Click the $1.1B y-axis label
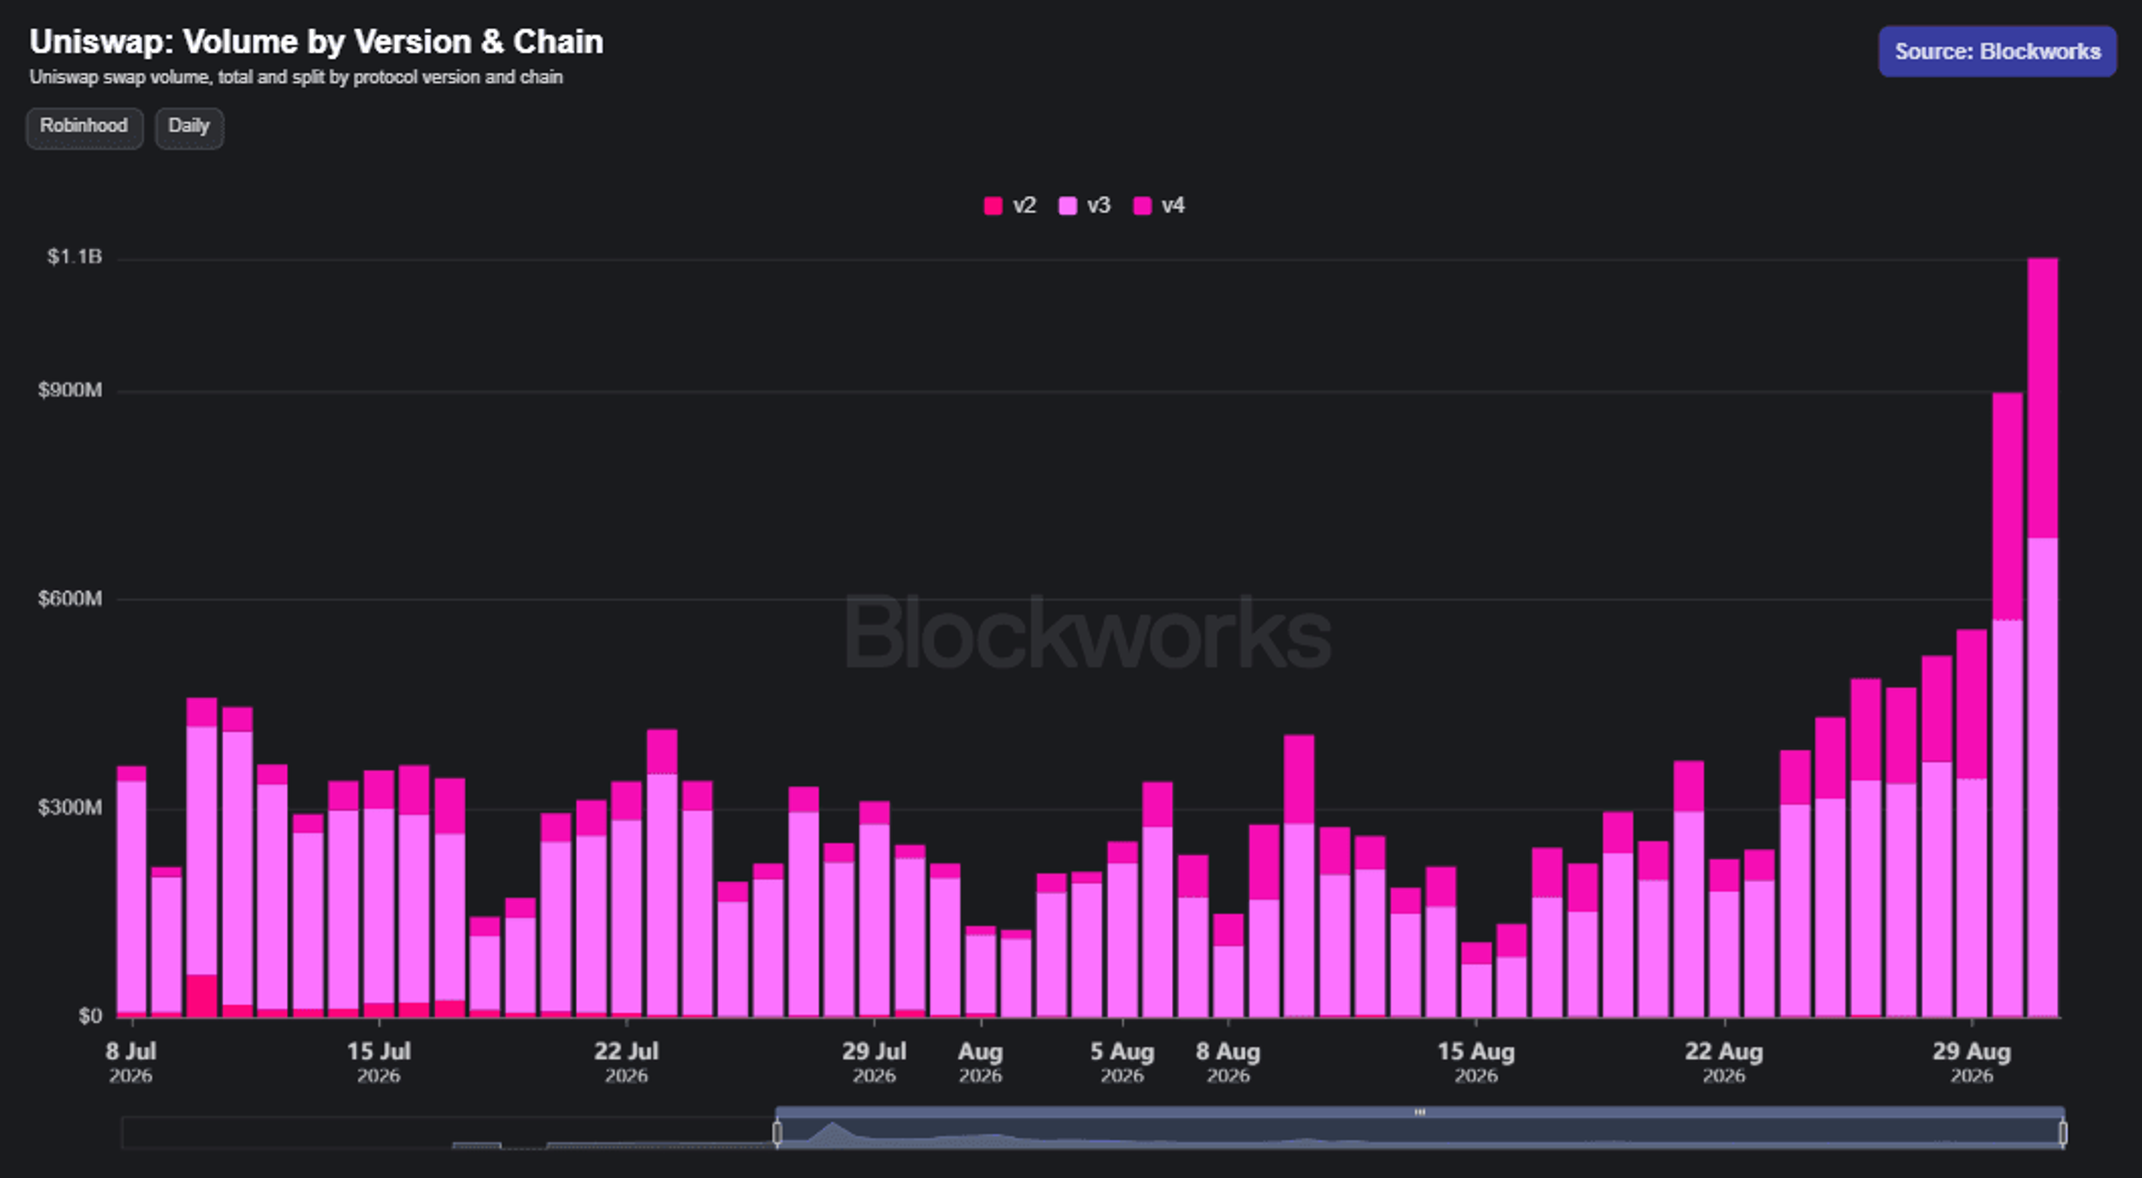The image size is (2142, 1178). [74, 257]
